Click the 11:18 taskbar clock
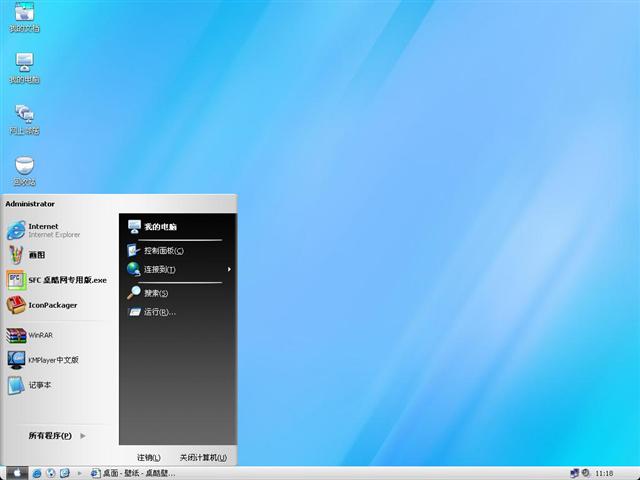640x480 pixels. (x=604, y=473)
